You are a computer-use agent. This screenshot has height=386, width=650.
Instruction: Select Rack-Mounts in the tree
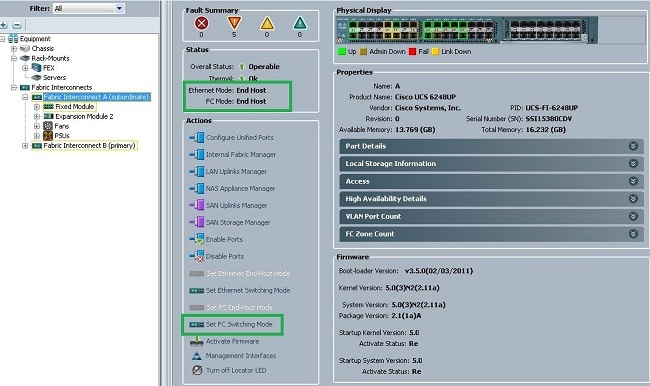(50, 58)
